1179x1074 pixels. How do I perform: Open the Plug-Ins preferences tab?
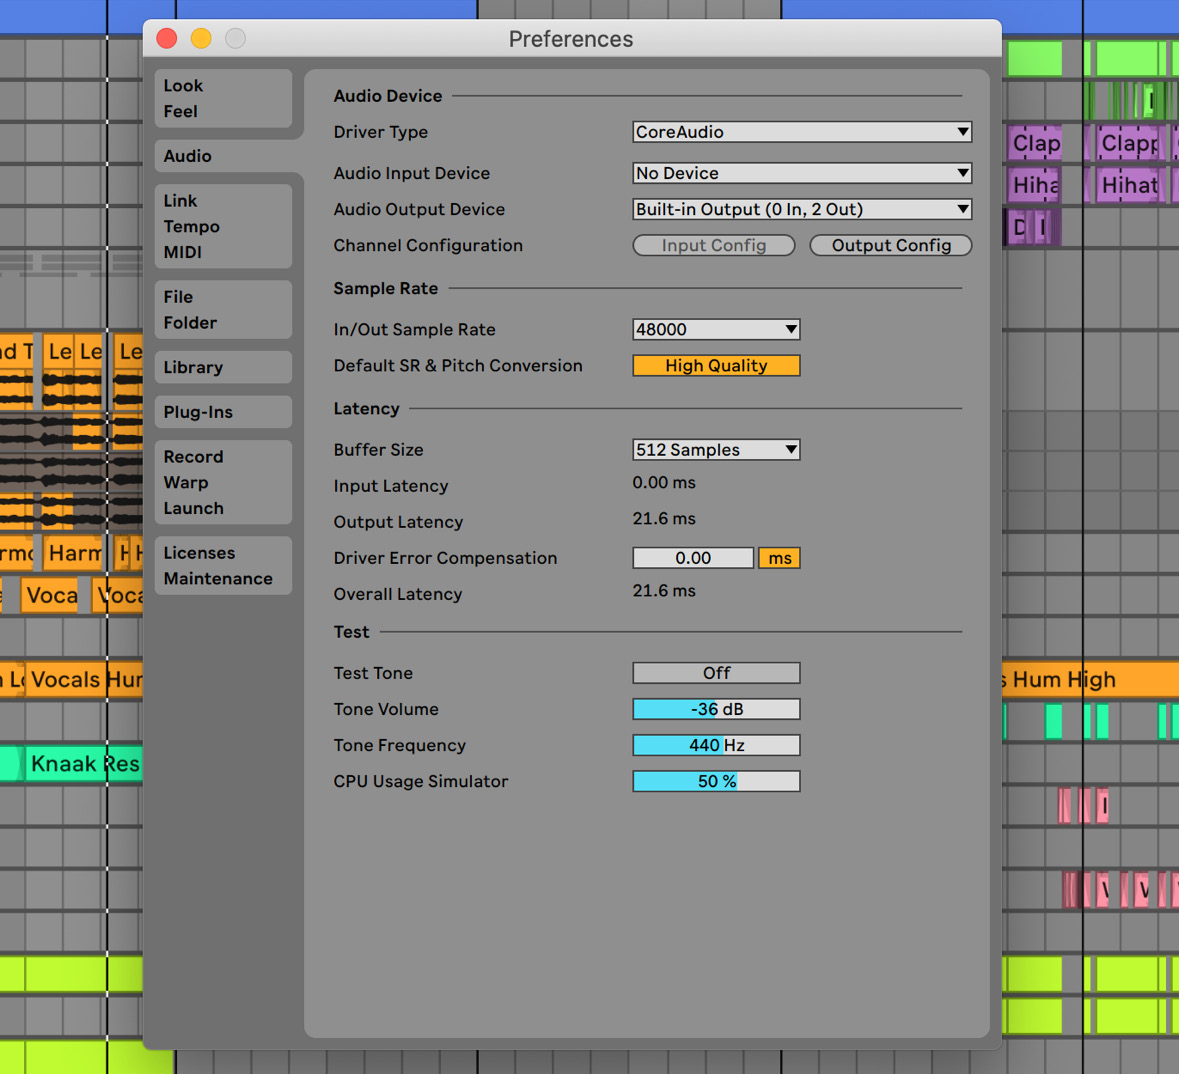point(223,412)
